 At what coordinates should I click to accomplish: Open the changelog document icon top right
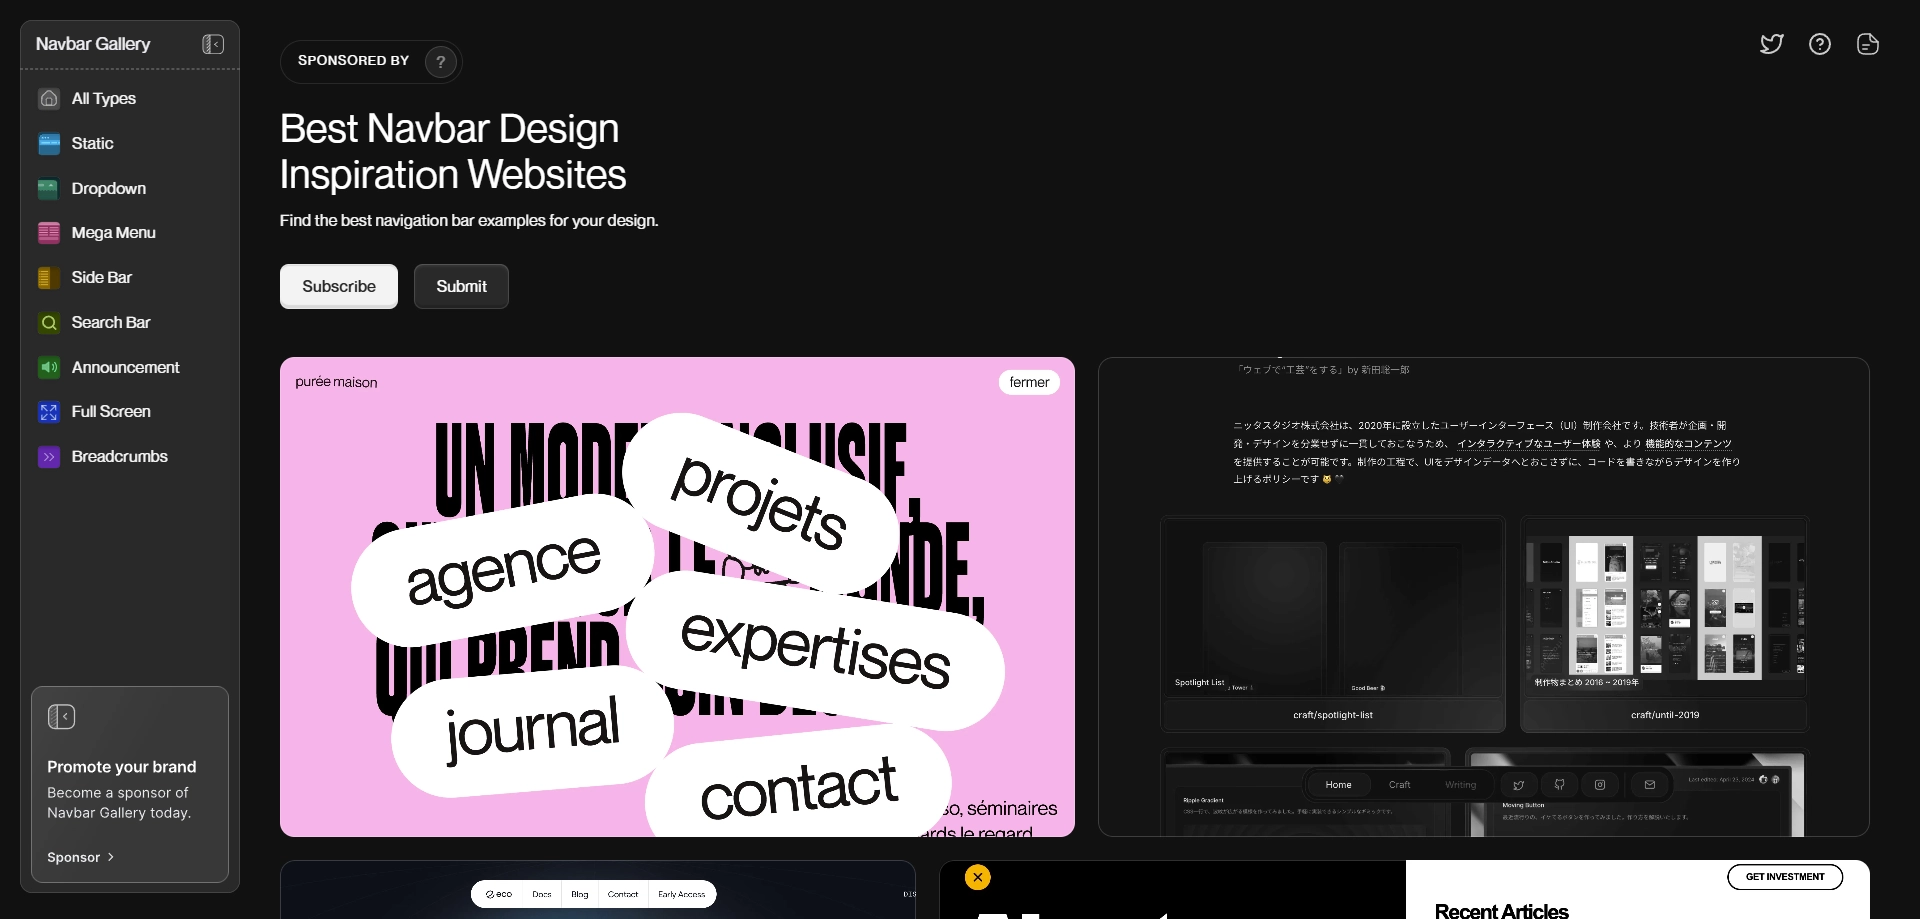click(x=1867, y=44)
